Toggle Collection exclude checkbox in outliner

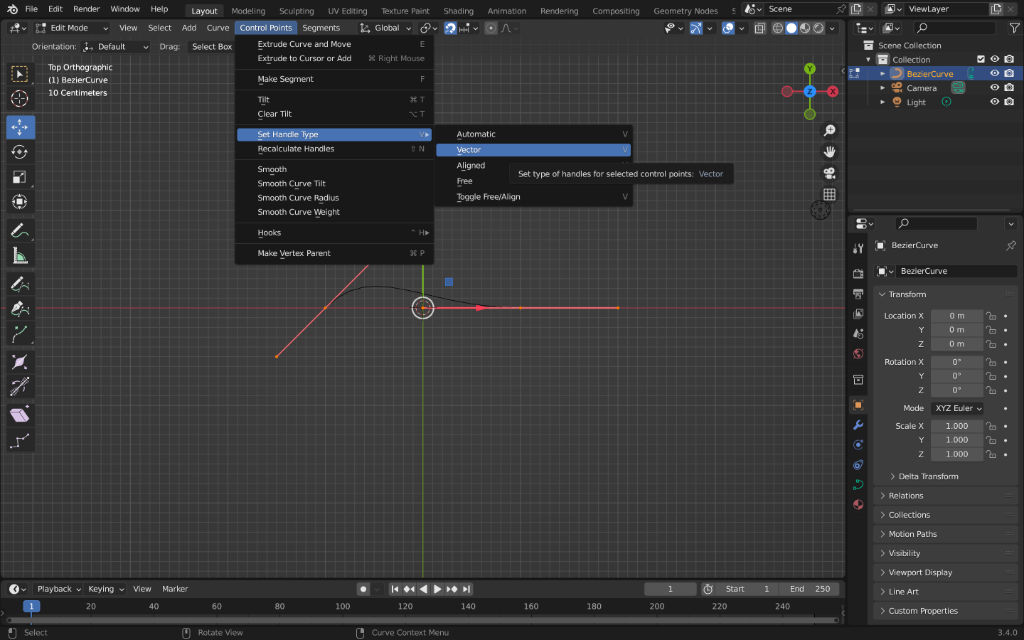[x=981, y=59]
